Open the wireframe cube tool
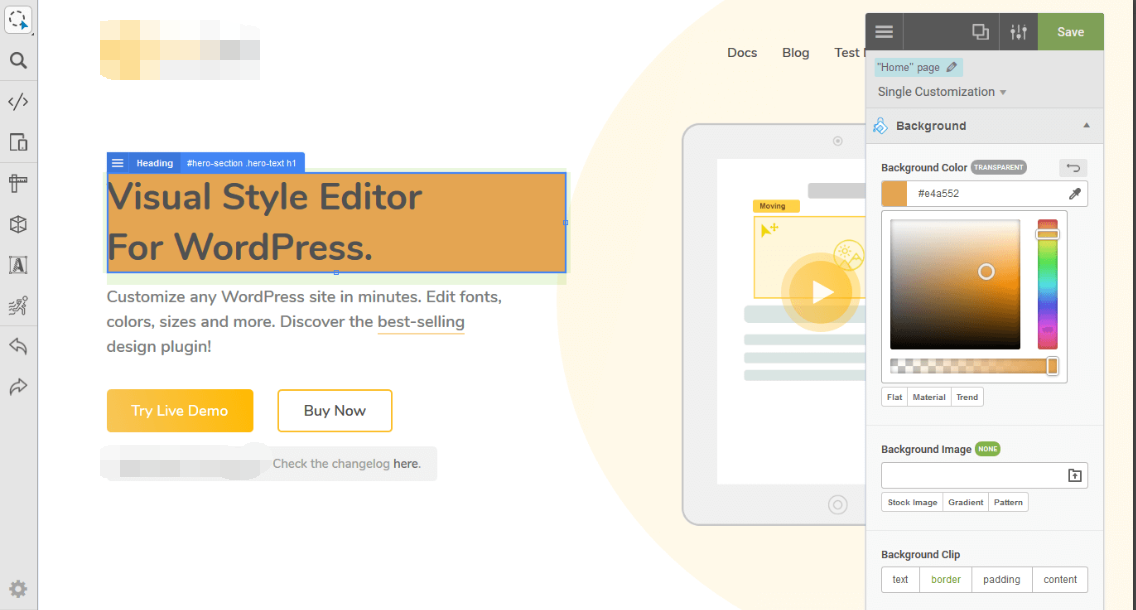1136x610 pixels. pos(18,224)
